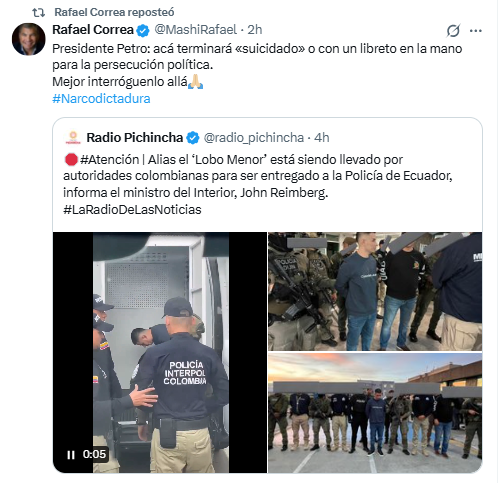Click the 2h timestamp of the tweet
The width and height of the screenshot is (499, 483).
click(255, 30)
